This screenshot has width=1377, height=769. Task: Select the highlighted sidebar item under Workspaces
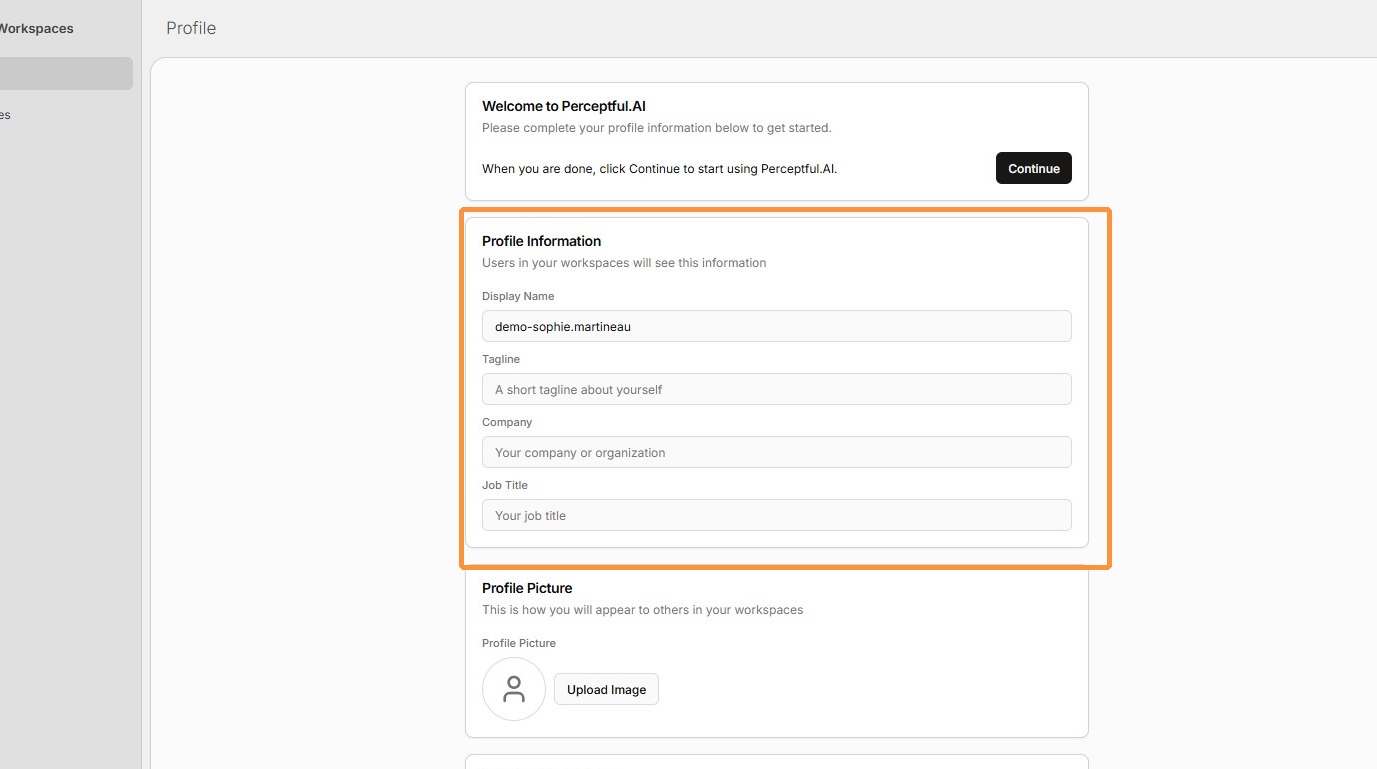point(66,74)
